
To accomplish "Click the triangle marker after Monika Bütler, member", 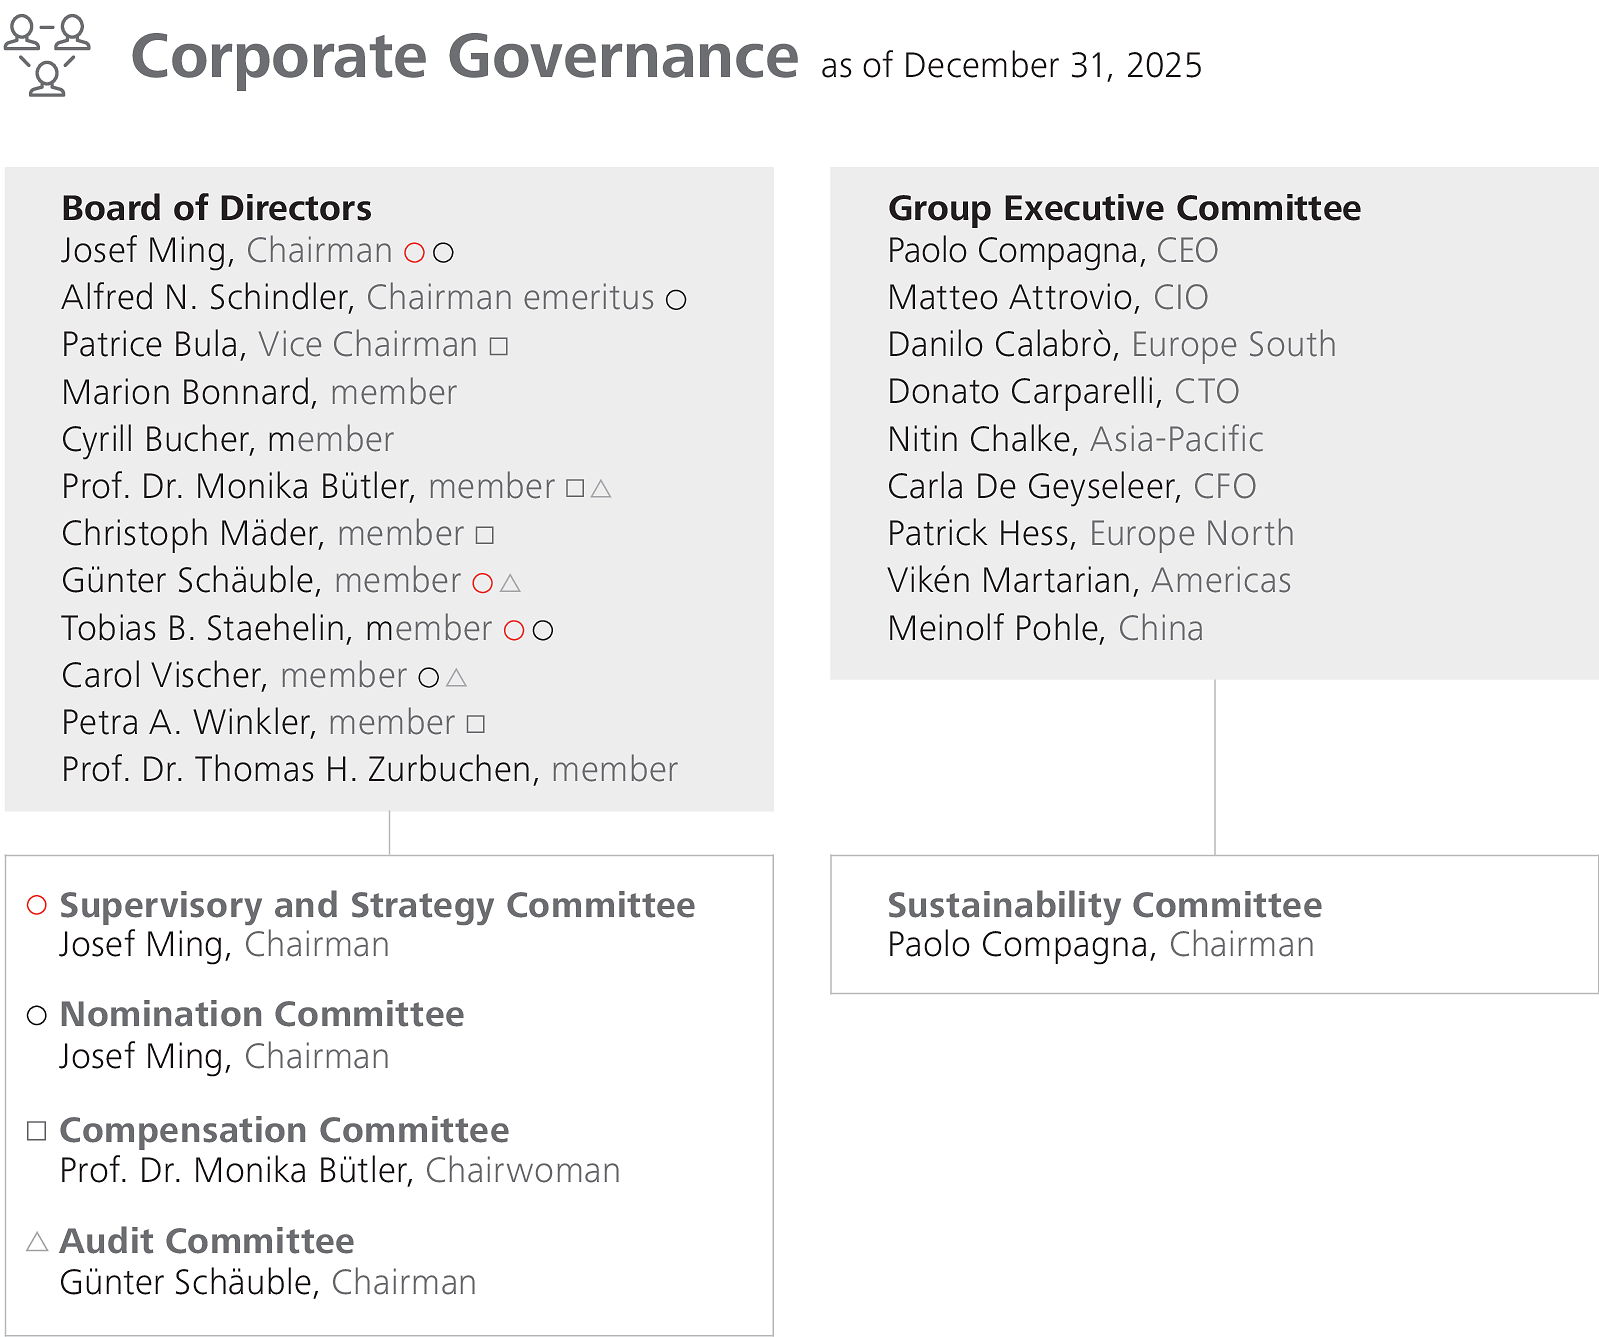I will (x=601, y=488).
